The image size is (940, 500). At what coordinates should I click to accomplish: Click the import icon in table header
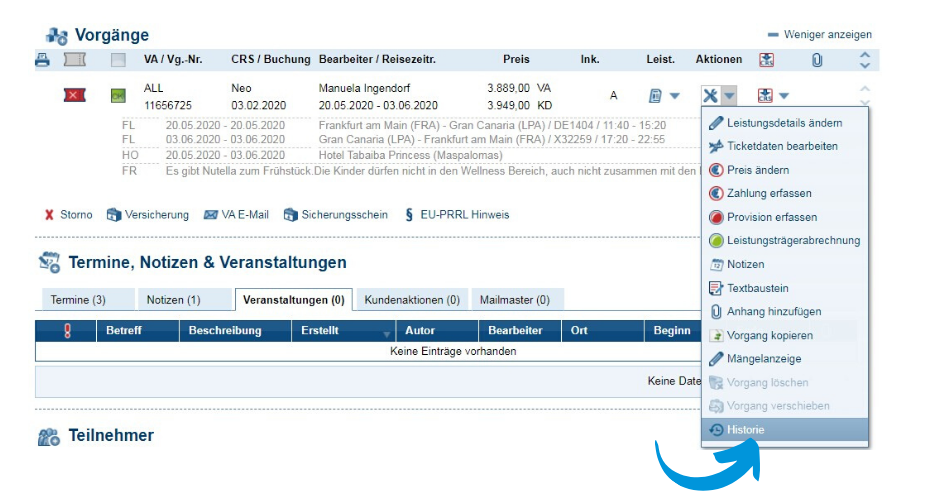tap(766, 61)
